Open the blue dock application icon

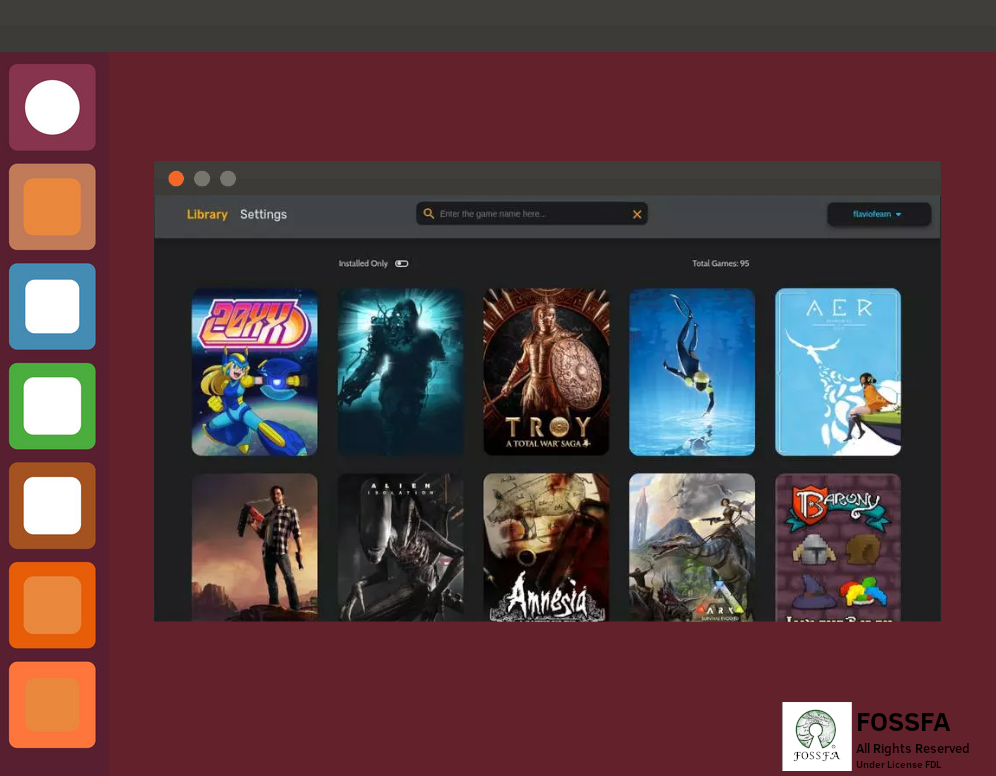coord(52,306)
